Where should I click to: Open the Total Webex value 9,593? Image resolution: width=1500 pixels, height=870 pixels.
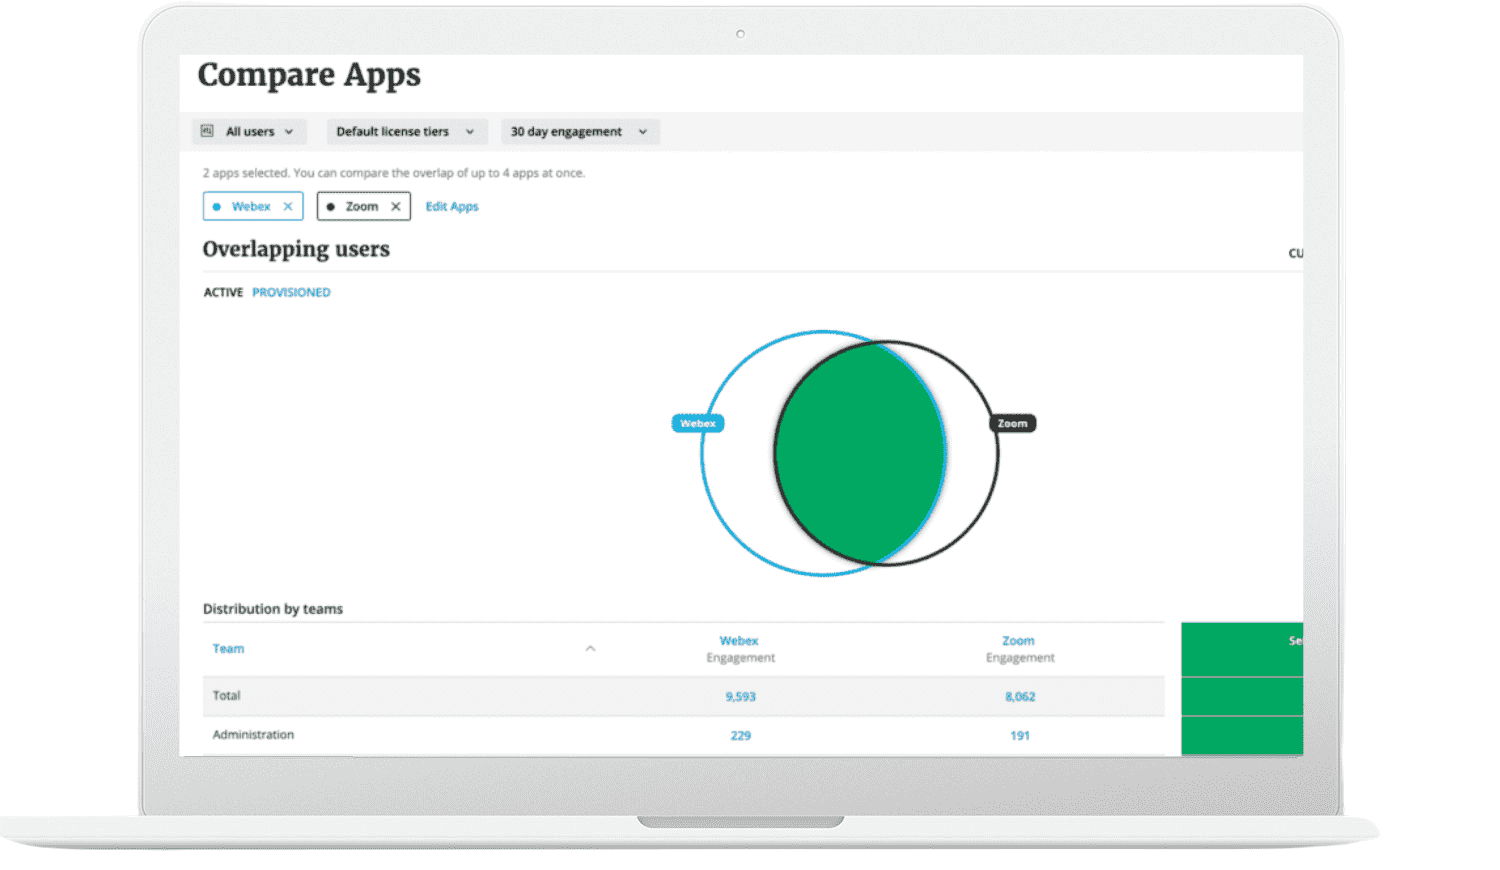pyautogui.click(x=740, y=697)
